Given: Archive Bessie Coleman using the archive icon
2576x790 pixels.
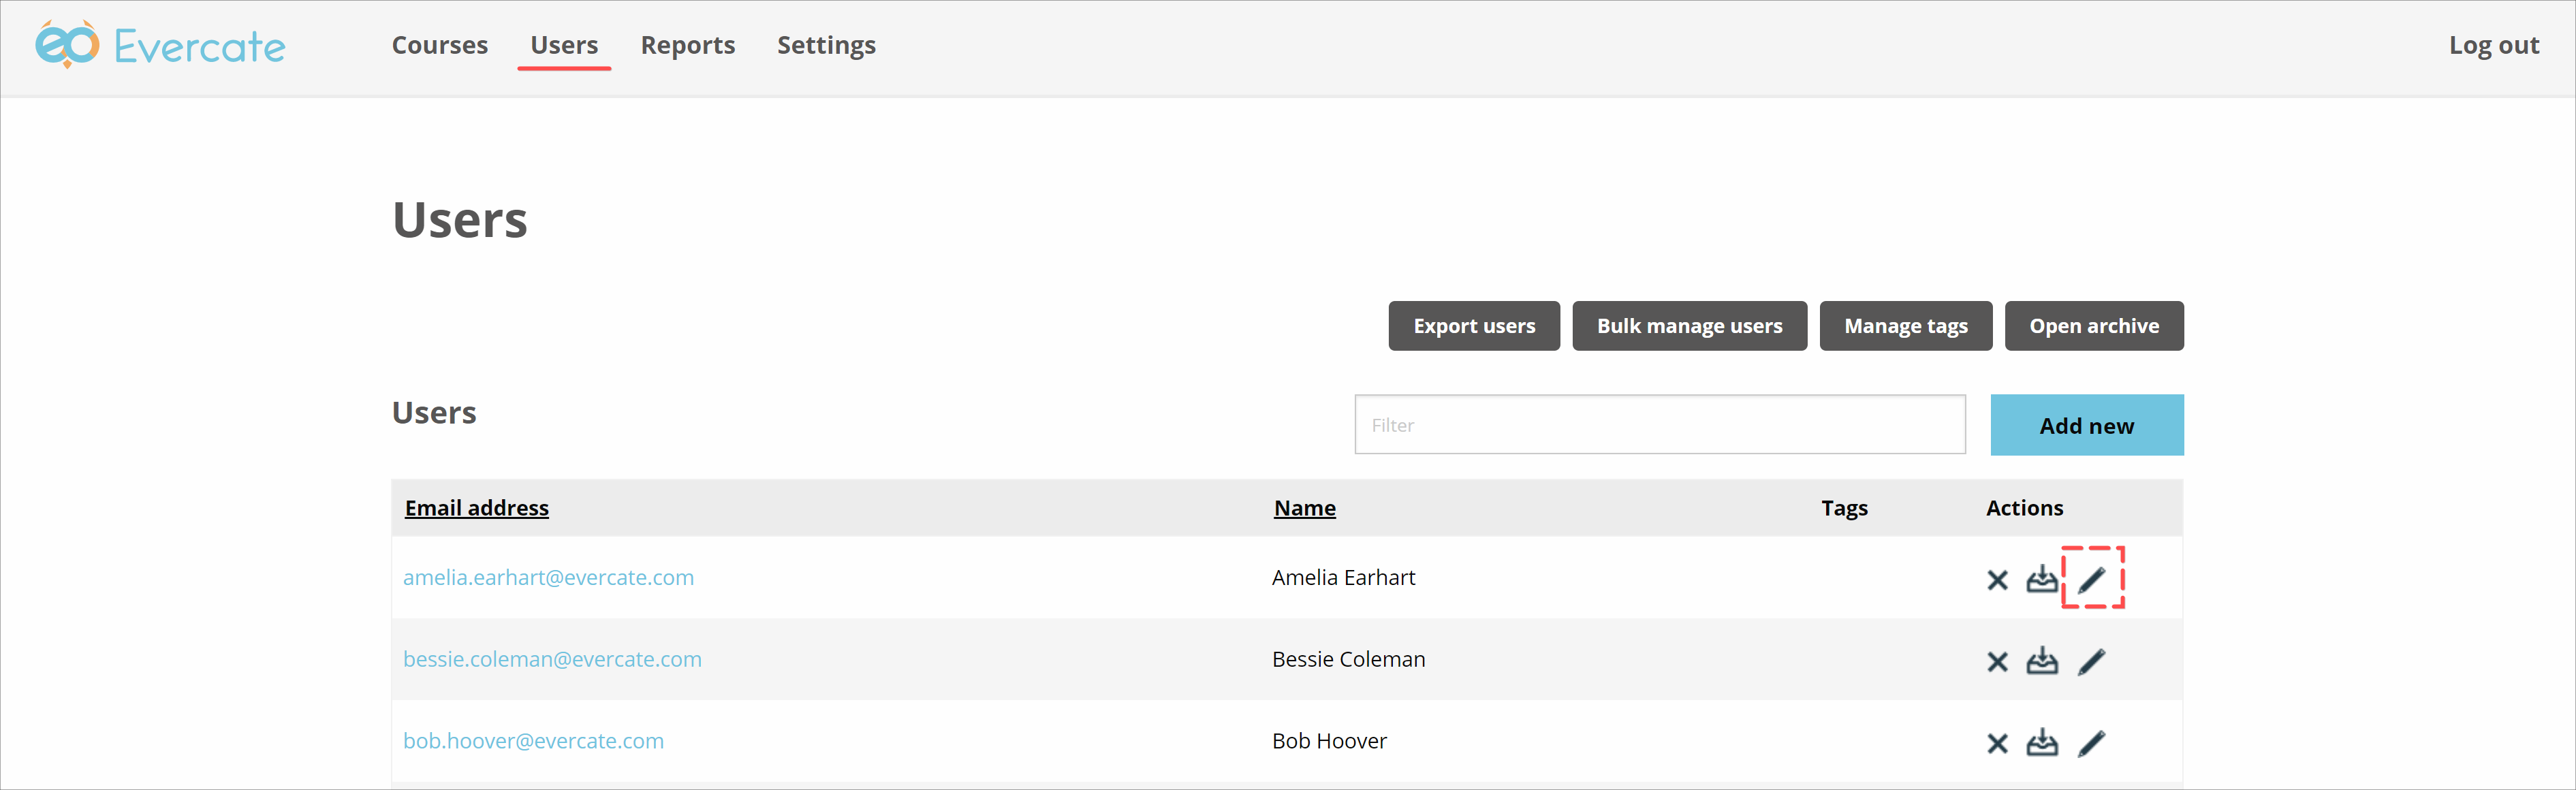Looking at the screenshot, I should coord(2041,661).
